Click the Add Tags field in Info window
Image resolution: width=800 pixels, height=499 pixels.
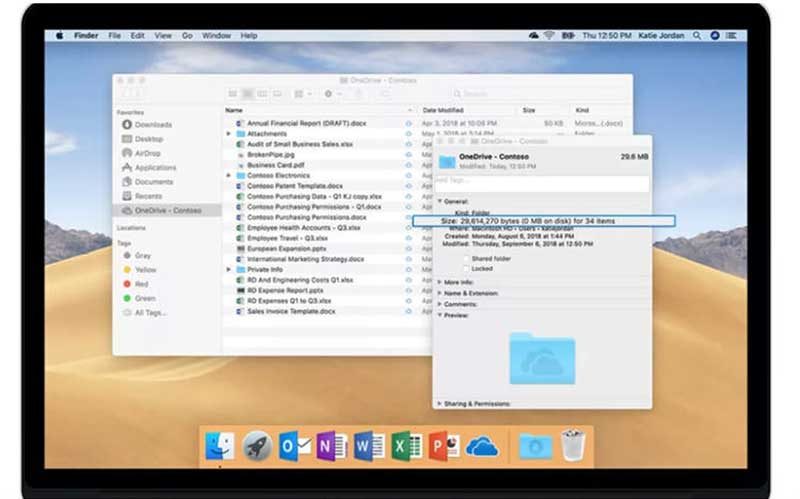[x=542, y=183]
